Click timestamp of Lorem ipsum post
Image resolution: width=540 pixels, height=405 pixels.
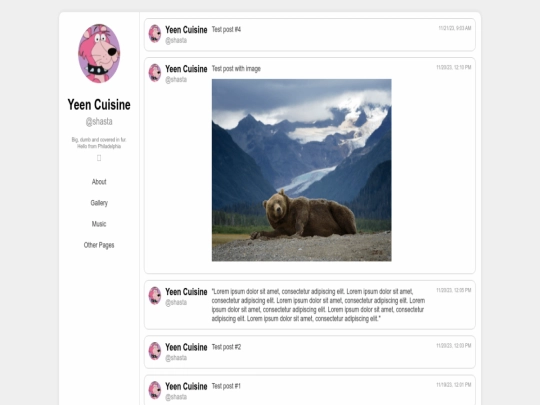point(454,290)
